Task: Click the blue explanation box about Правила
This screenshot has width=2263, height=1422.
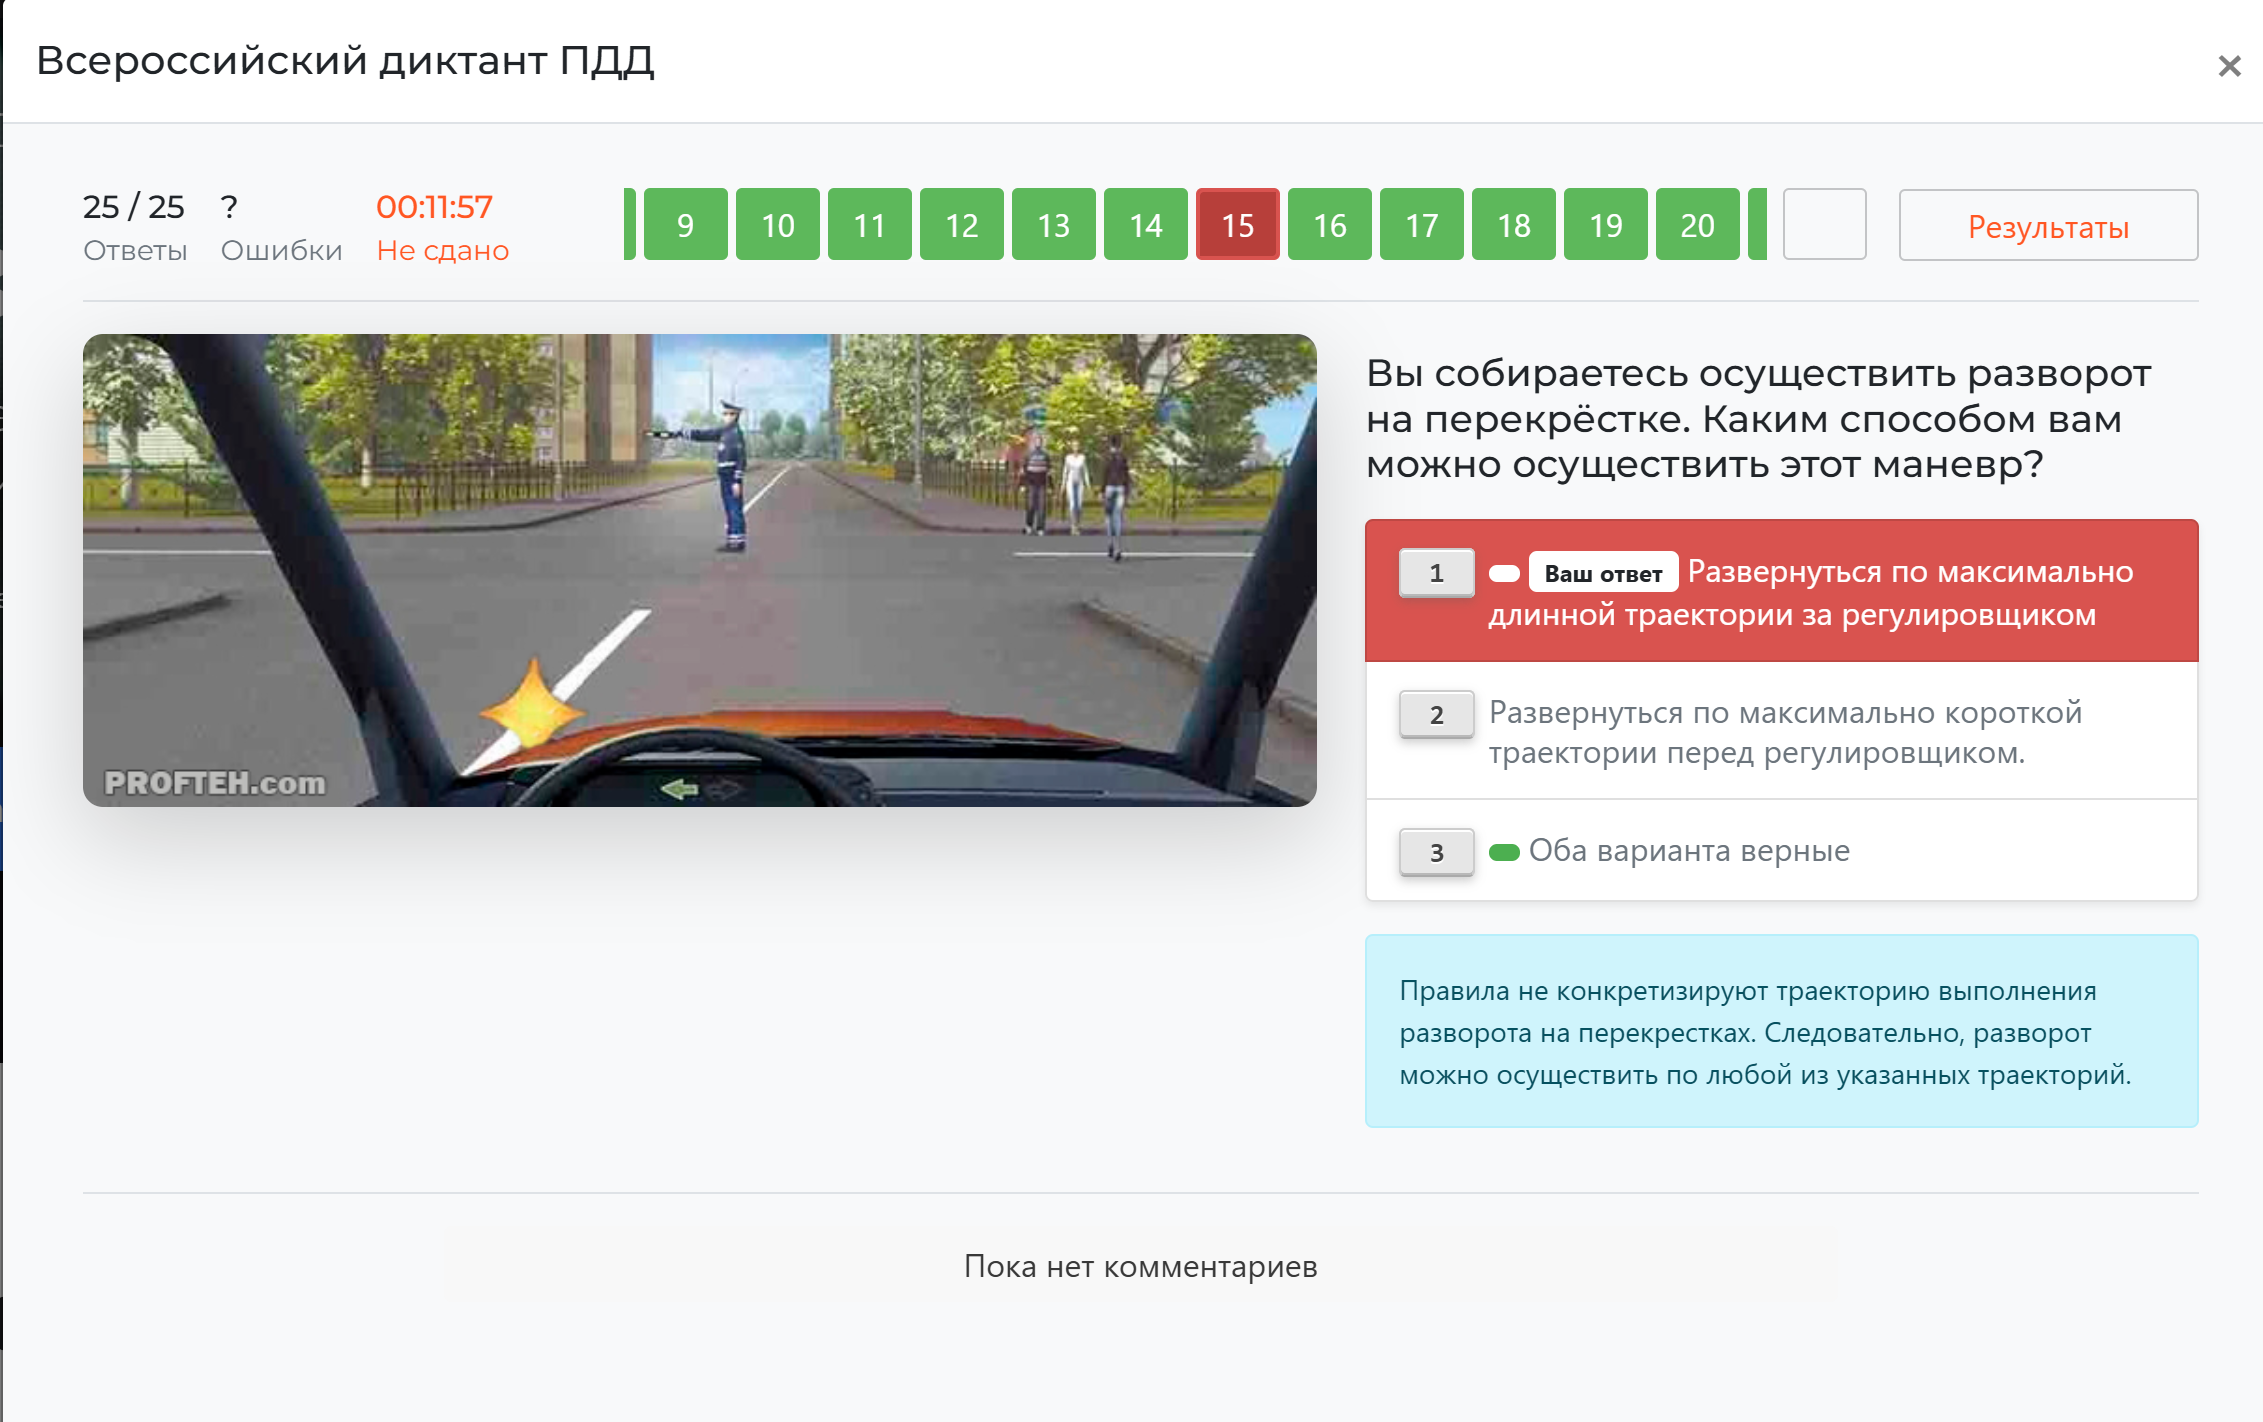Action: tap(1782, 1031)
